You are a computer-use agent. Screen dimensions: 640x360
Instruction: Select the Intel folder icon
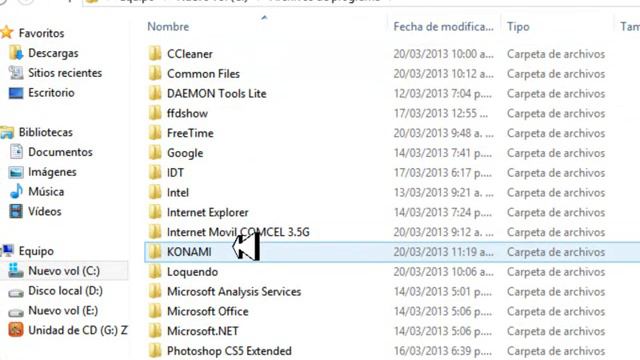(x=155, y=192)
